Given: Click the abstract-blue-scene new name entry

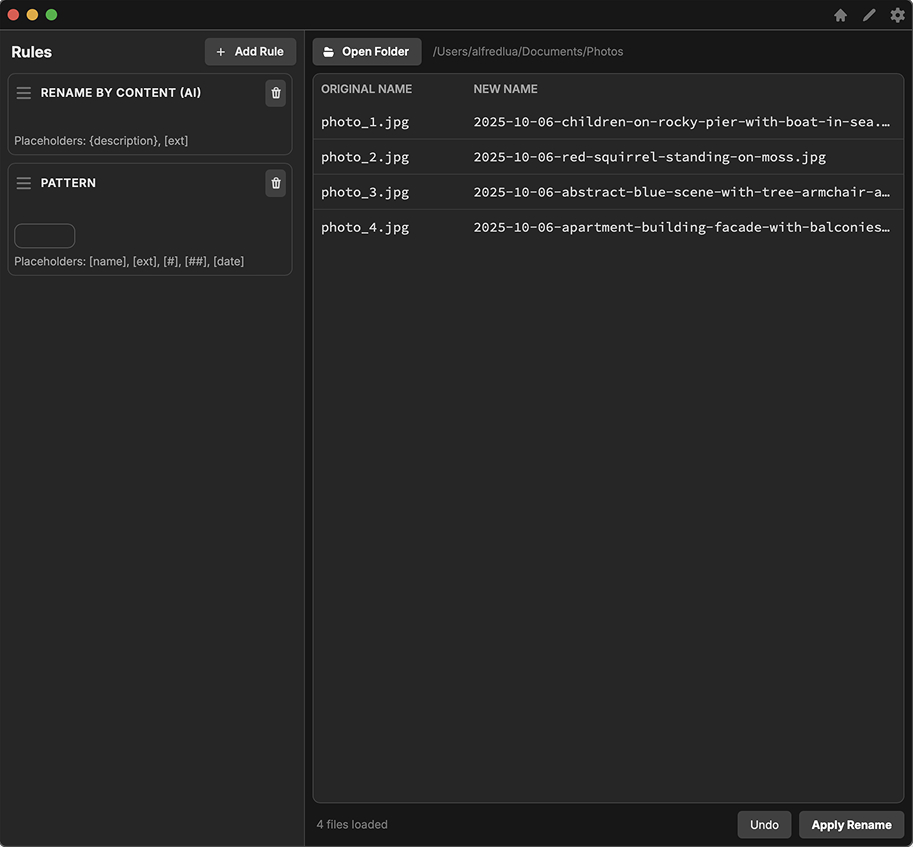Looking at the screenshot, I should (681, 192).
